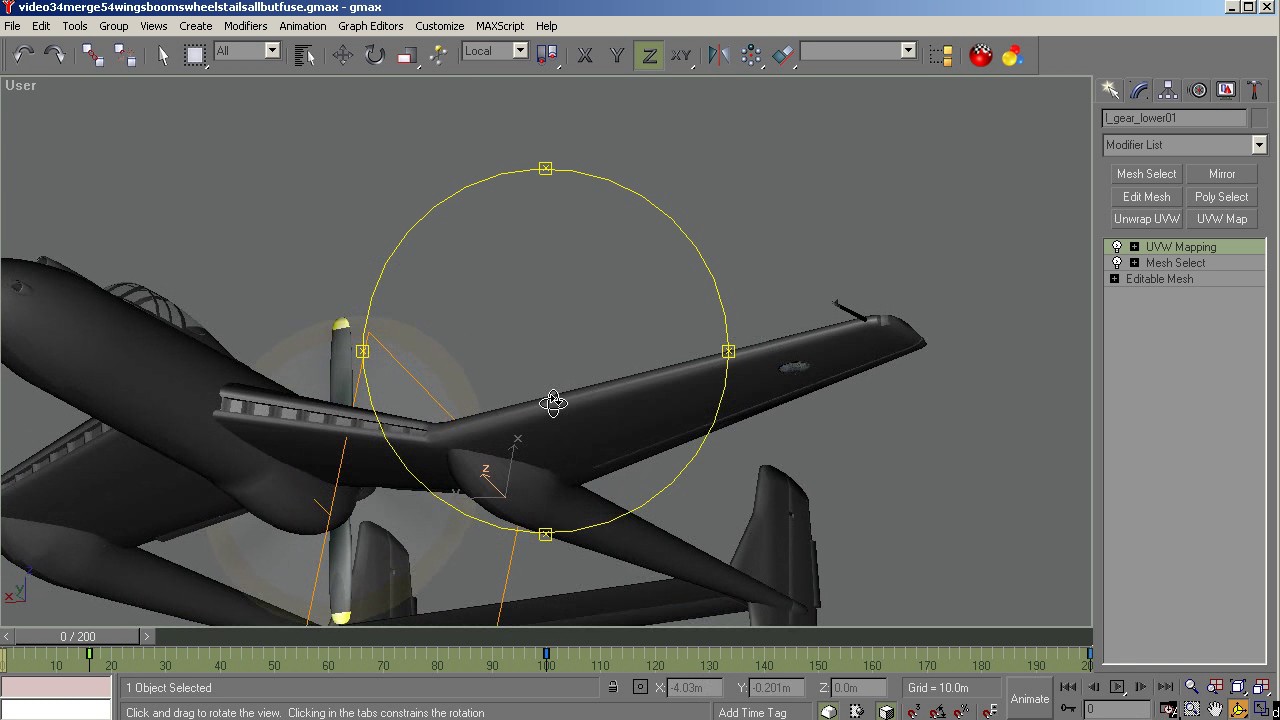Click the Poly Select button
The height and width of the screenshot is (720, 1280).
1222,197
